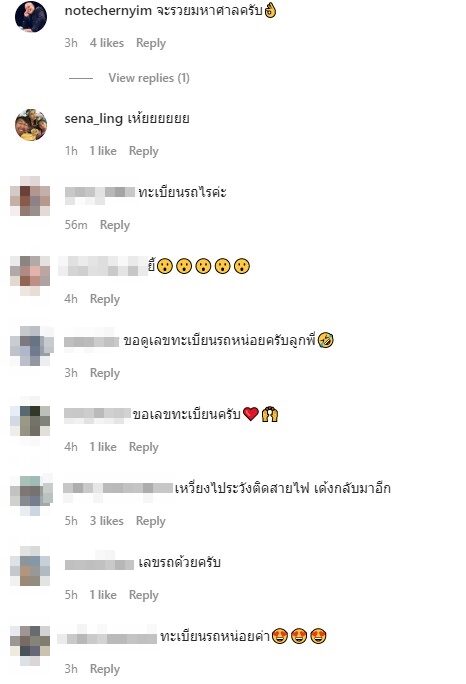Show the 1 like on red heart comment
466x684 pixels.
pyautogui.click(x=103, y=447)
